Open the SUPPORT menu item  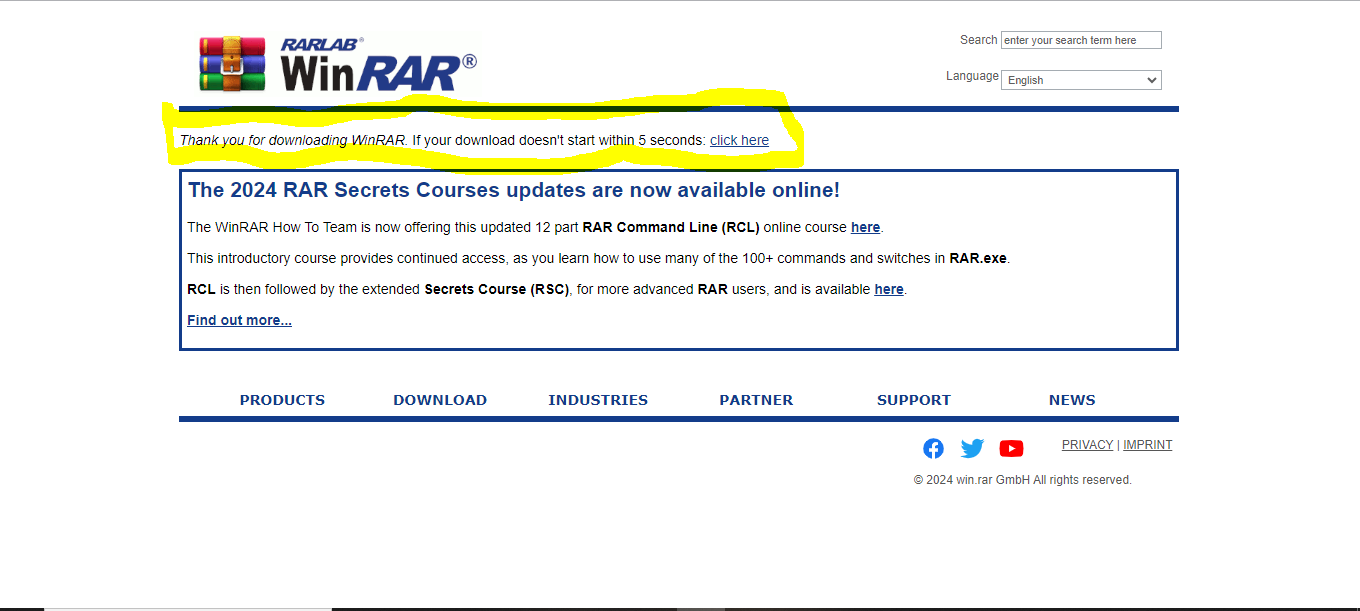click(x=914, y=400)
